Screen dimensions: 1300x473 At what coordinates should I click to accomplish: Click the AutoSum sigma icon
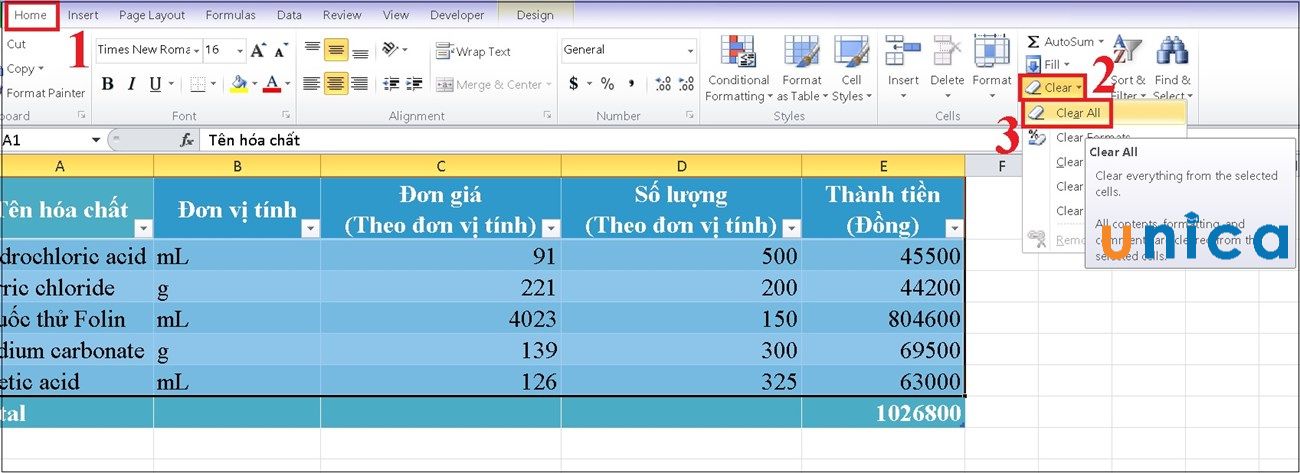1034,42
